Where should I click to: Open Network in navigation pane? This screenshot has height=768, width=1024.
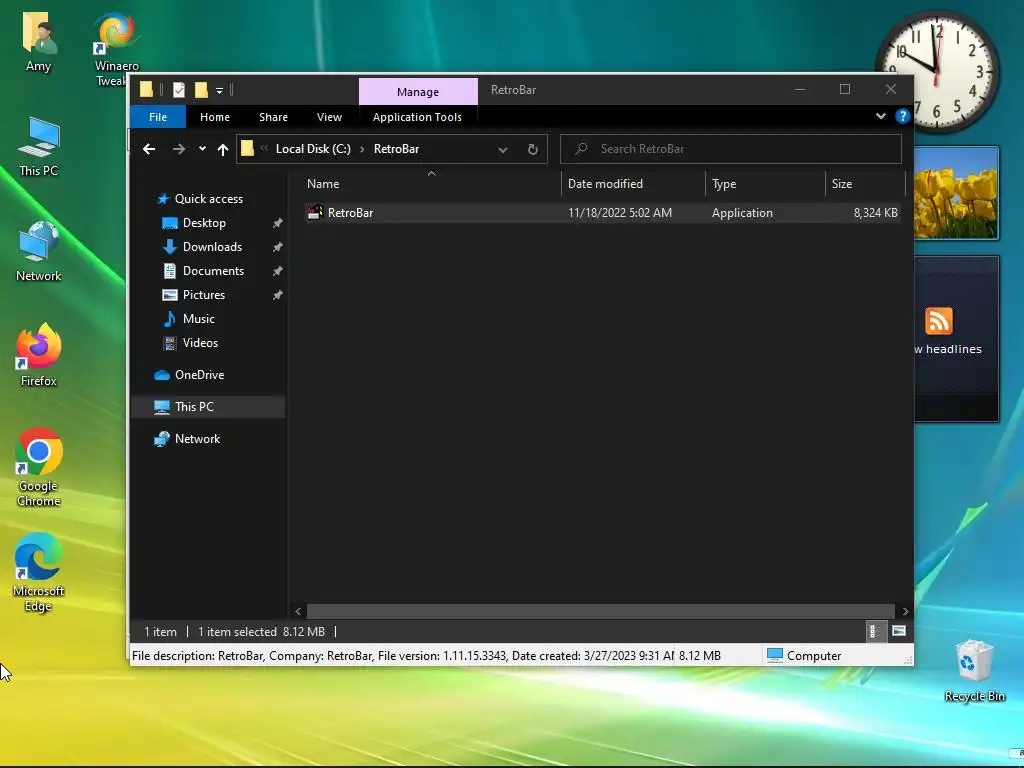187,439
